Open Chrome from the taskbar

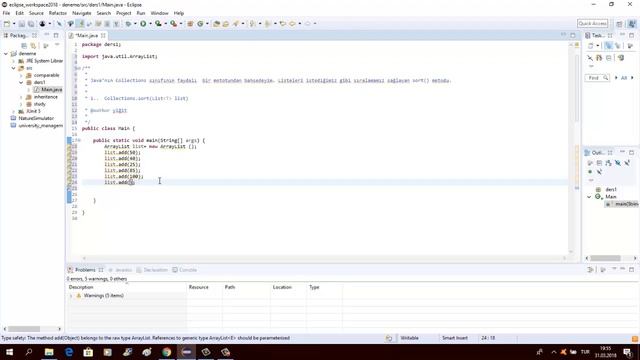167,352
